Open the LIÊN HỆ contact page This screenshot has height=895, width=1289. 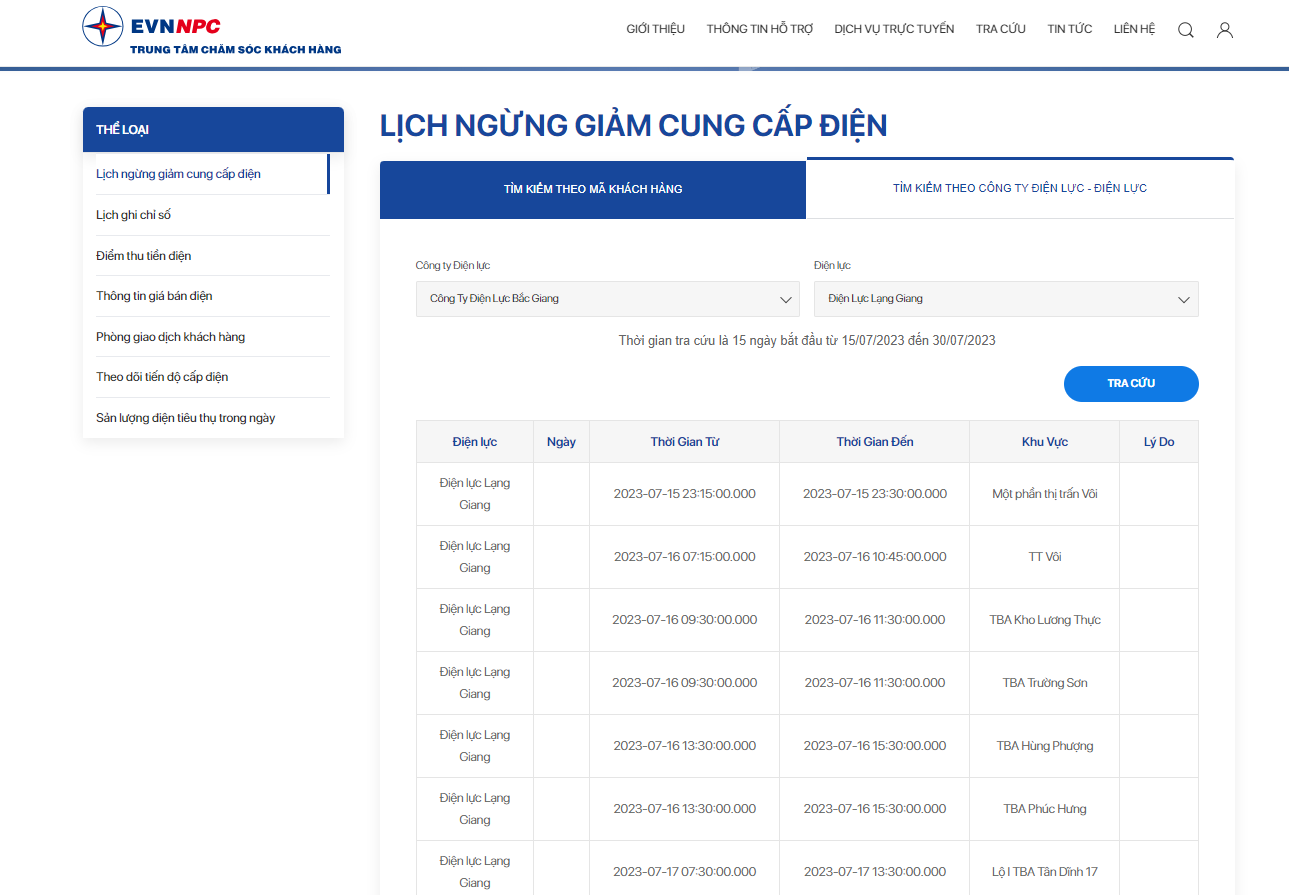pyautogui.click(x=1134, y=29)
